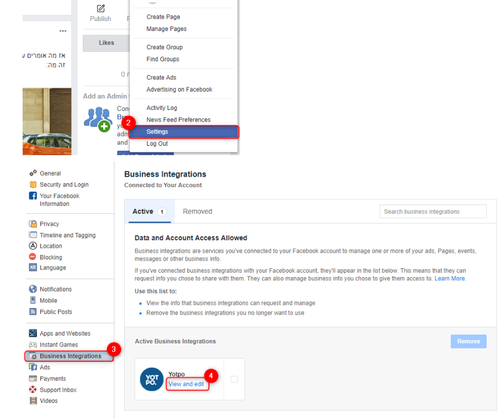Screen dimensions: 500x419
Task: Choose Advertising on Facebook menu item
Action: (179, 89)
